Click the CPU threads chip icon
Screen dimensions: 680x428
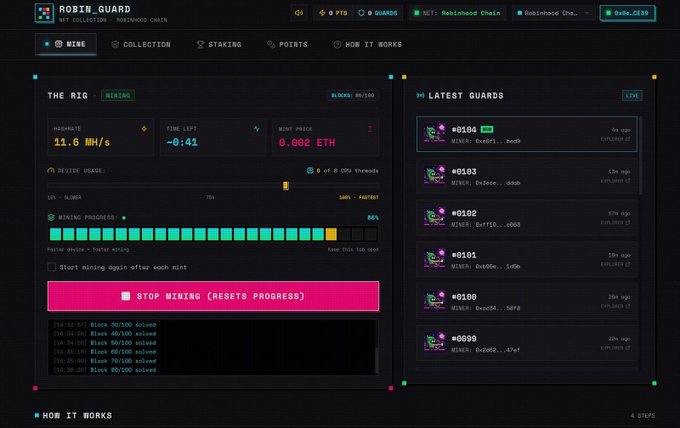310,170
